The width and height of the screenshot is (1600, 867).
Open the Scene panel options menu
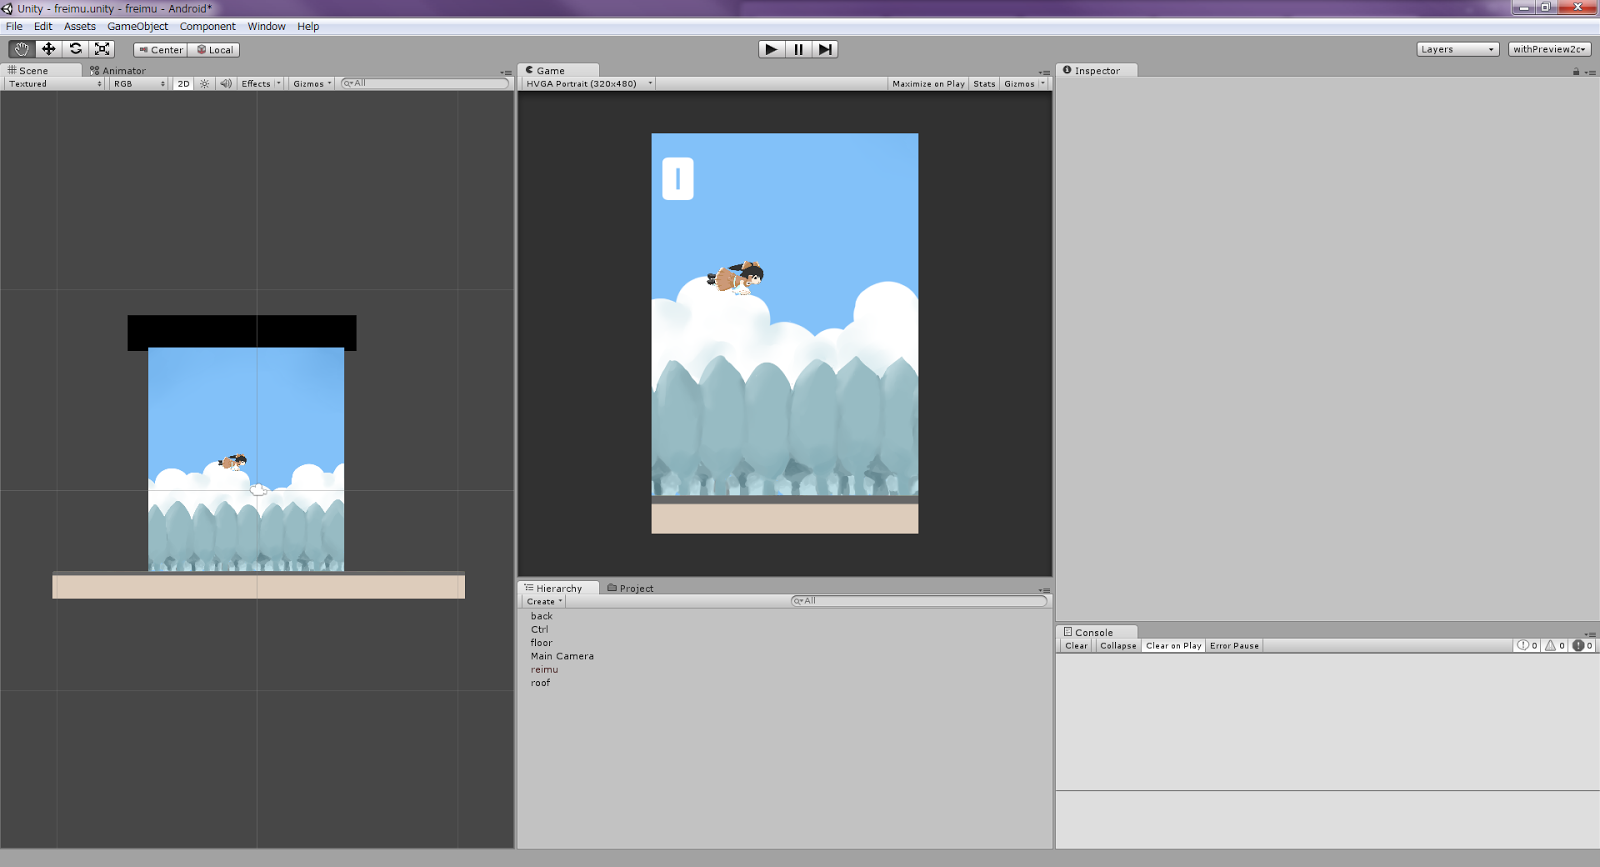click(506, 72)
